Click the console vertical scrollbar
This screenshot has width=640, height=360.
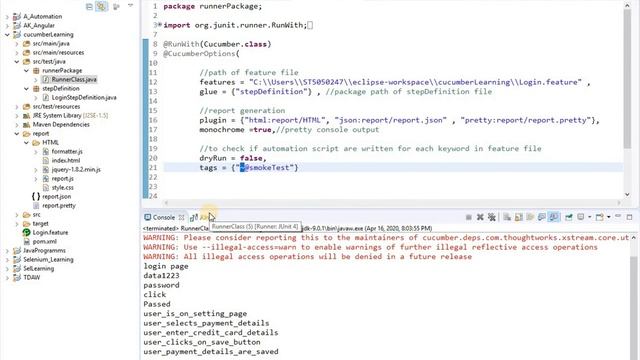click(633, 308)
